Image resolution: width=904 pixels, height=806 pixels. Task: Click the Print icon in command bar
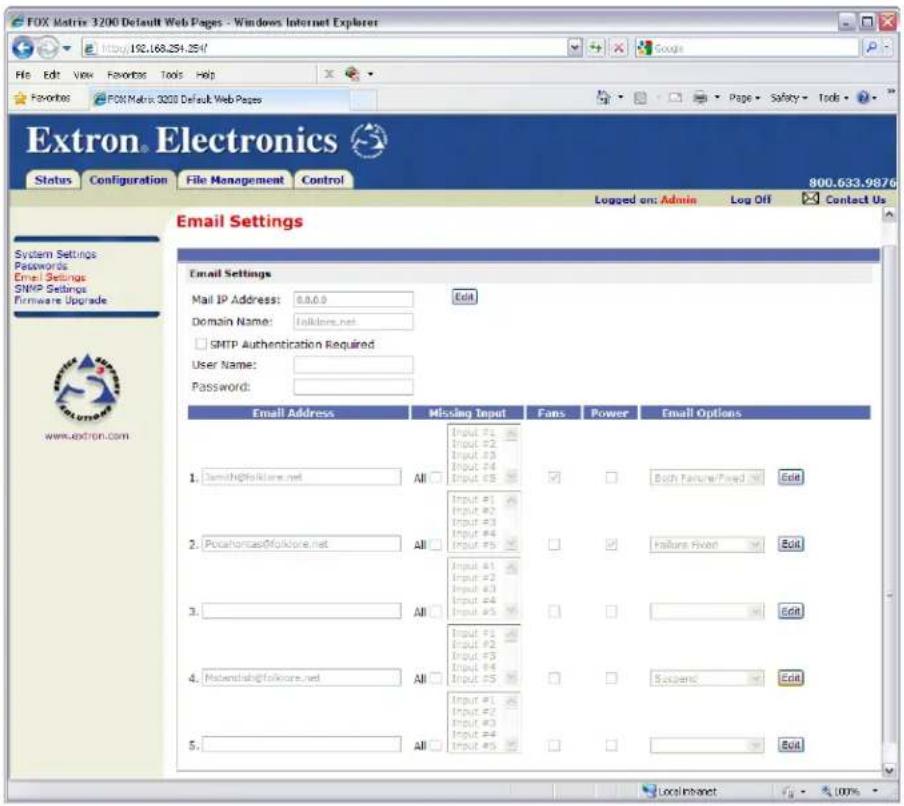click(x=700, y=98)
